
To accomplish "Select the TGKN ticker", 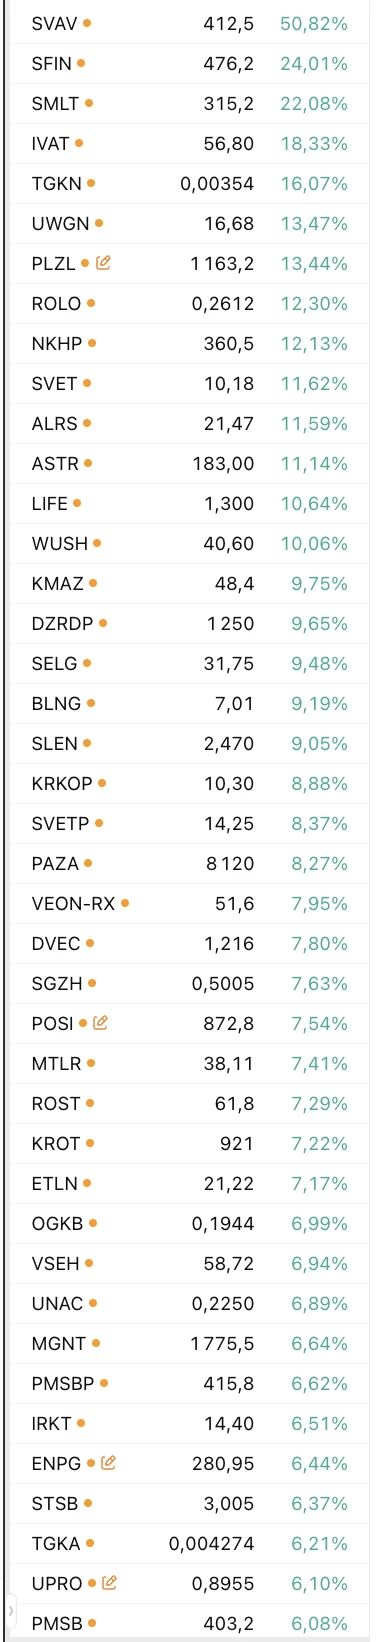I will 55,184.
